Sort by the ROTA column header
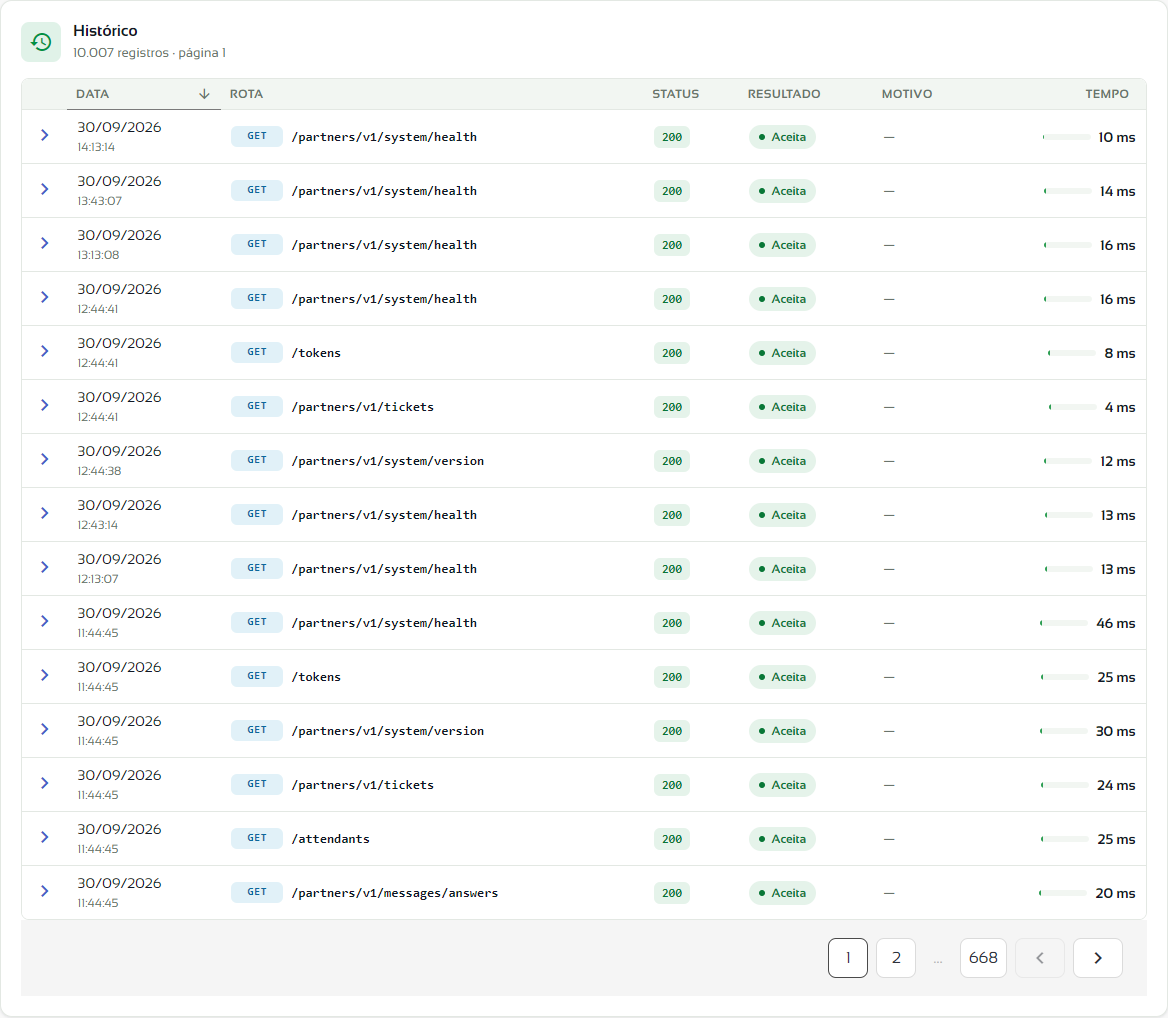The image size is (1168, 1018). pos(247,94)
